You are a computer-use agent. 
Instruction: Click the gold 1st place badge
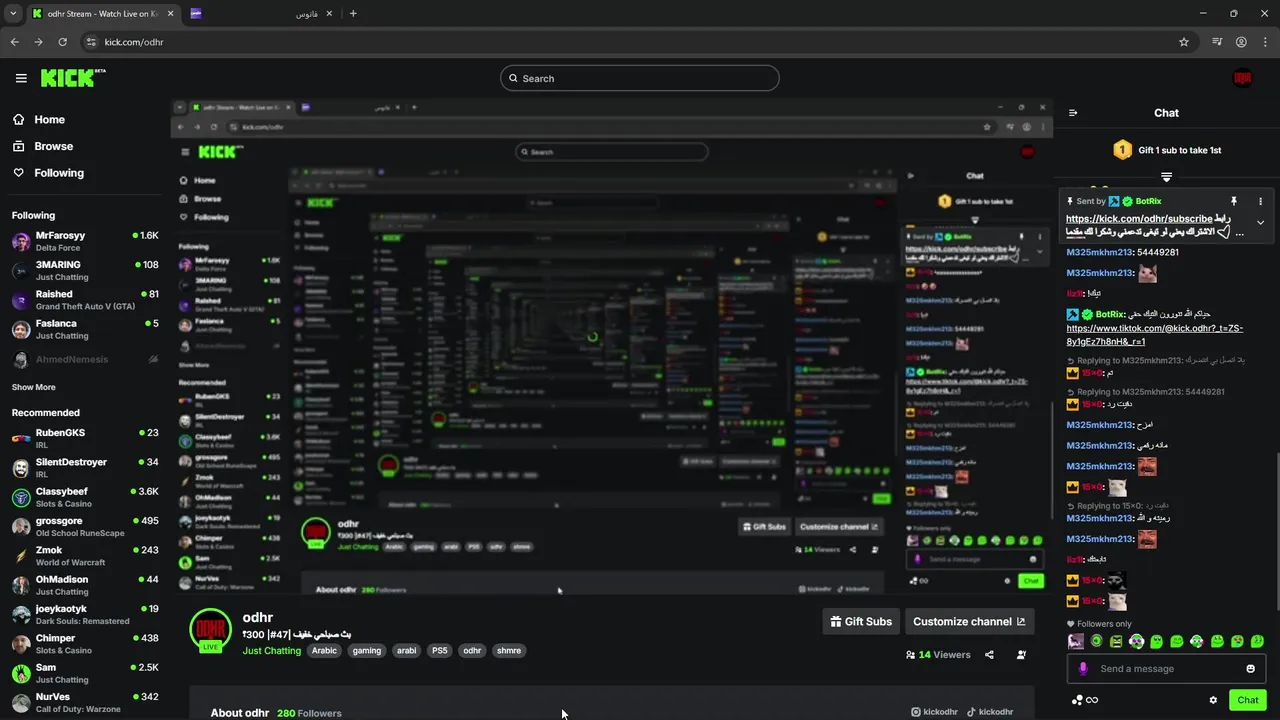pyautogui.click(x=1122, y=150)
